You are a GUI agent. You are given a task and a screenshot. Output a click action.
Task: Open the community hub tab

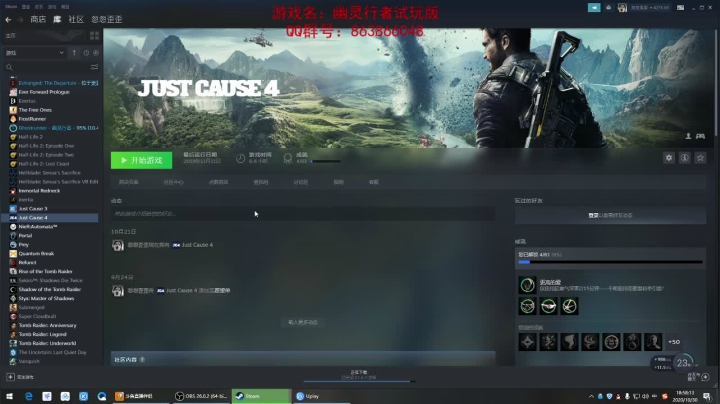click(174, 182)
